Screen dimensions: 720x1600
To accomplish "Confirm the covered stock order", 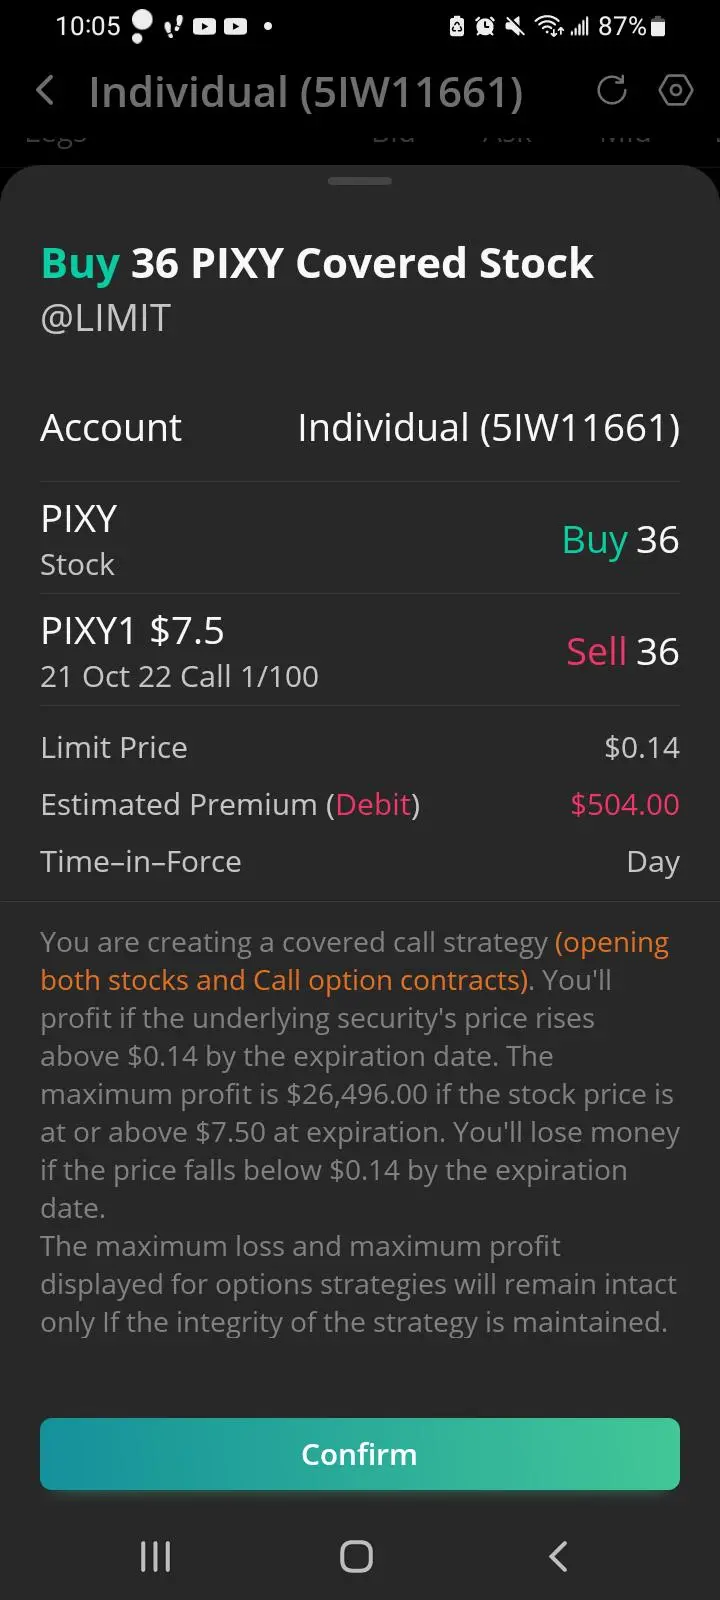I will [360, 1454].
